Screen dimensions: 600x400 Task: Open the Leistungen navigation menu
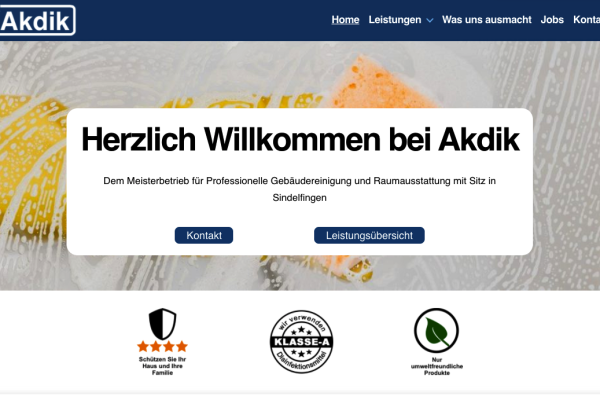[x=395, y=20]
